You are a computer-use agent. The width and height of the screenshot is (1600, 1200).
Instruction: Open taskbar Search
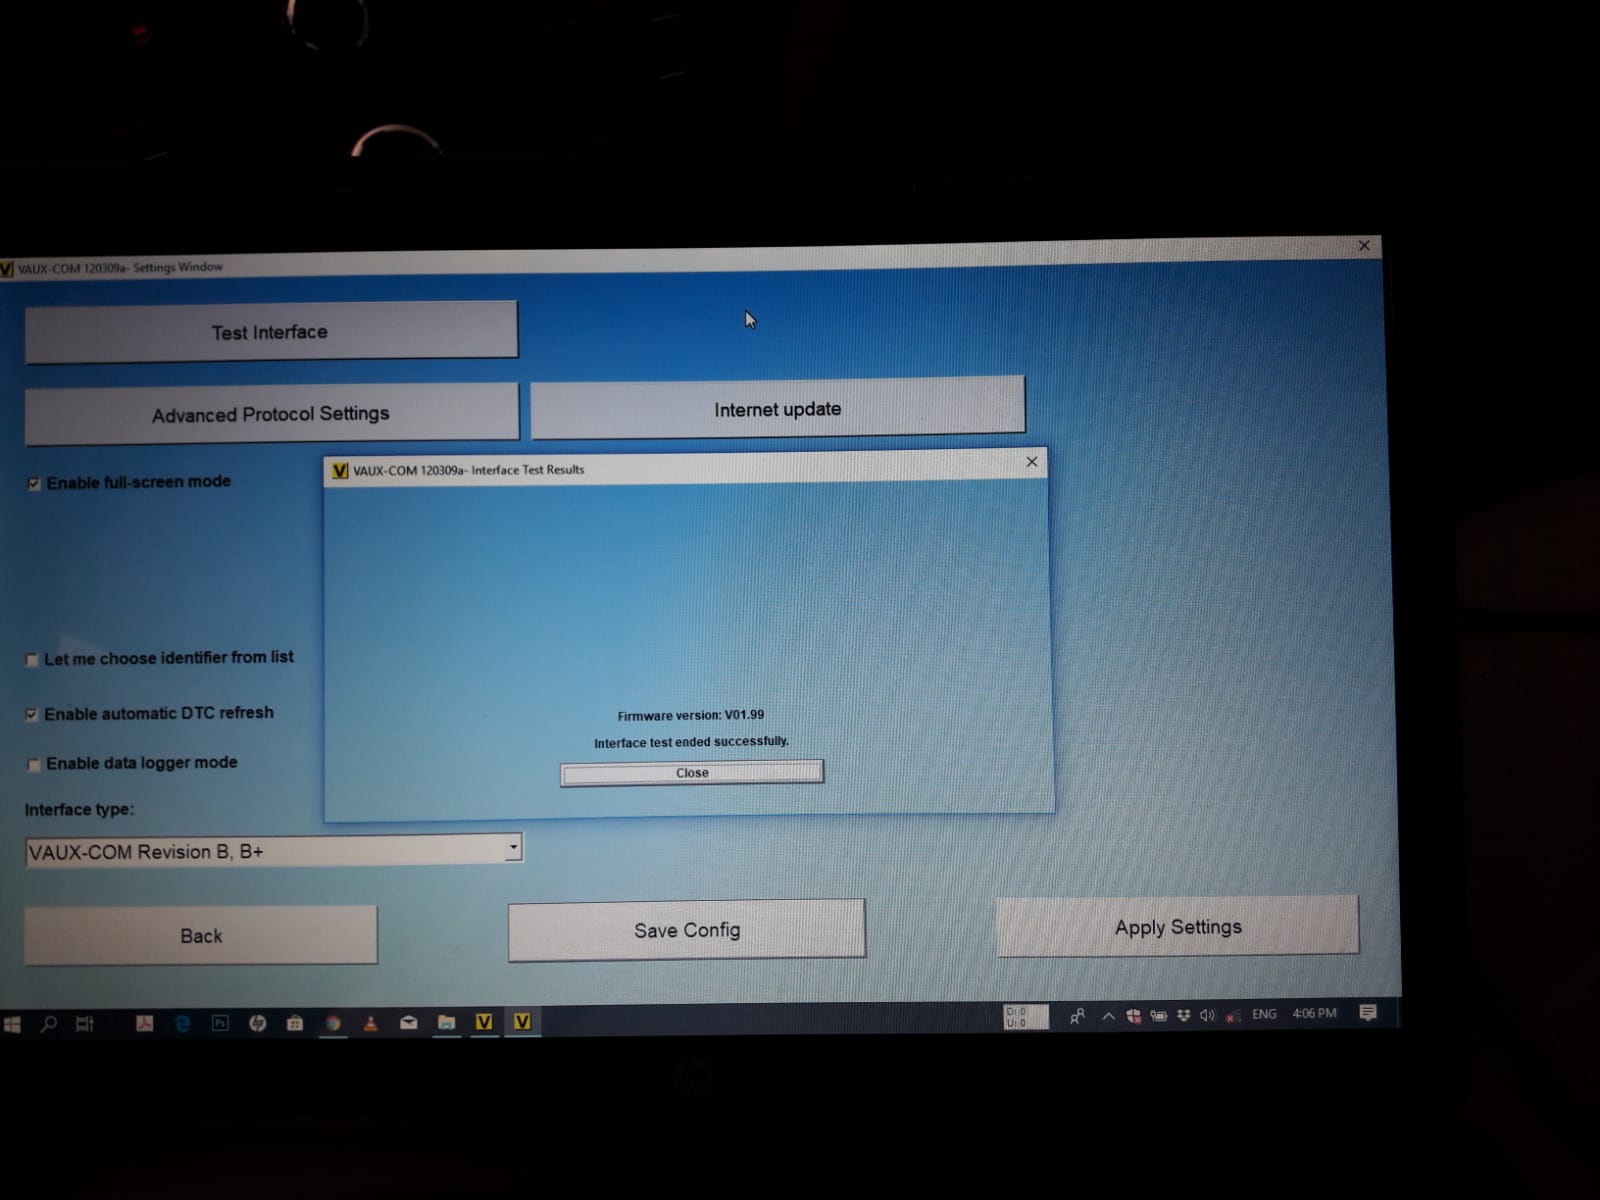pos(48,1023)
